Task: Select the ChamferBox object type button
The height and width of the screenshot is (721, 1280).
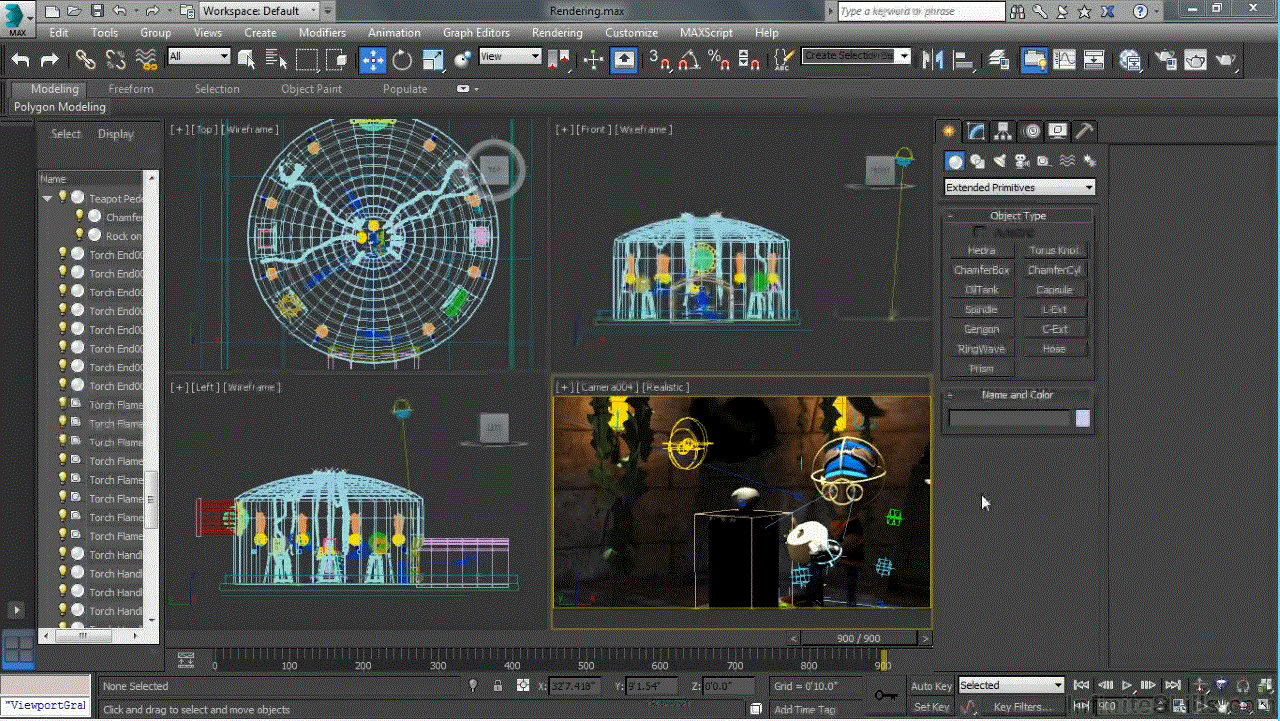Action: coord(981,270)
